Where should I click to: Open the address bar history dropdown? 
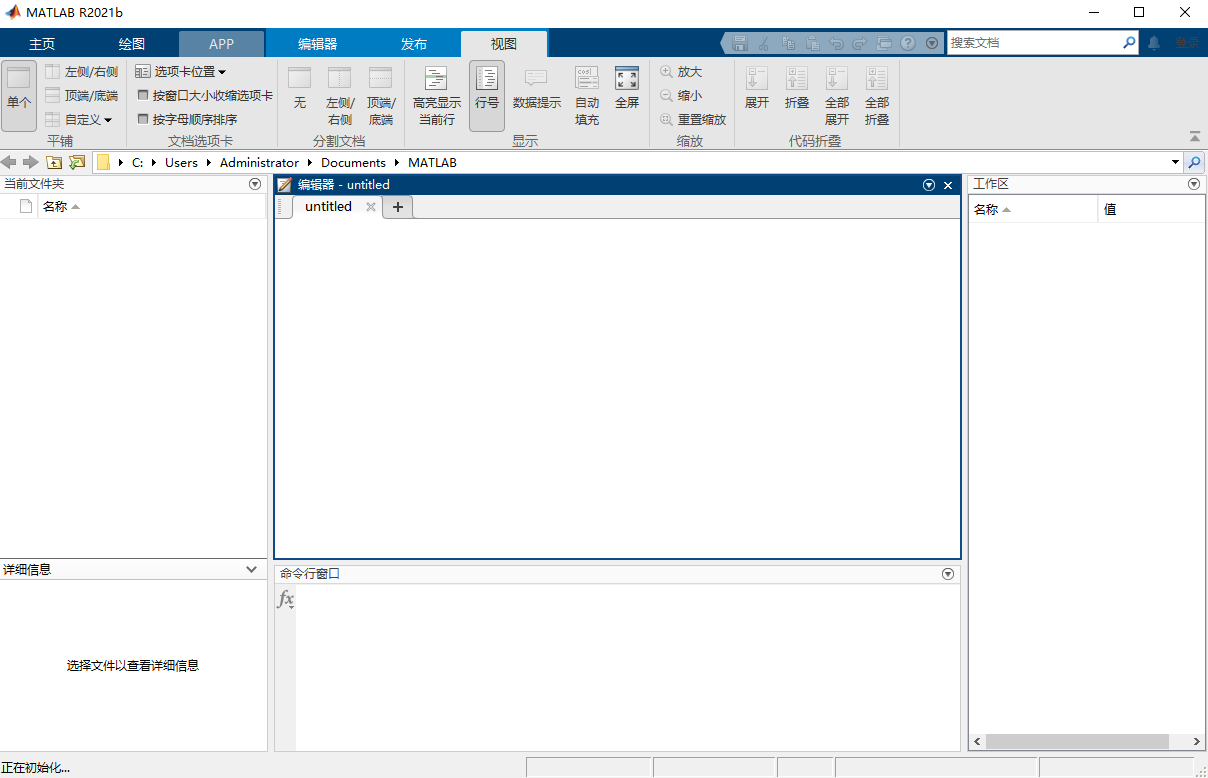(x=1175, y=162)
